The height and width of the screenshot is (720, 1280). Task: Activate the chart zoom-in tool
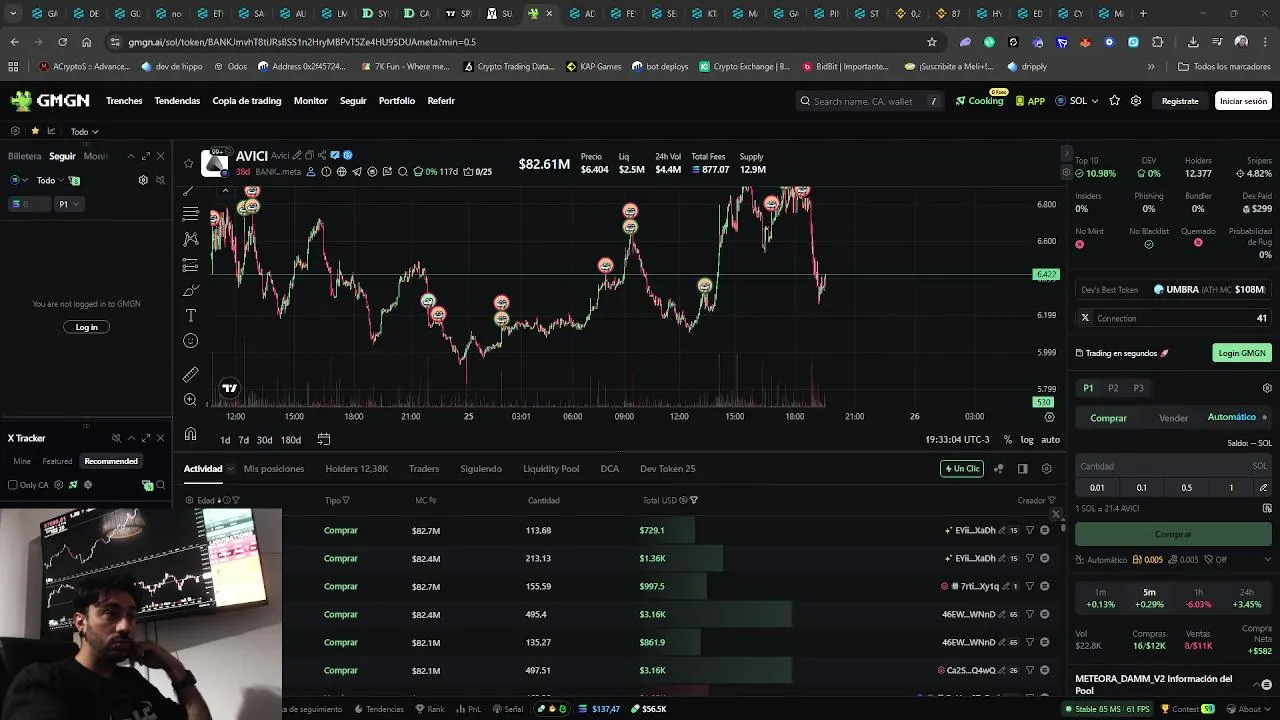(x=190, y=400)
